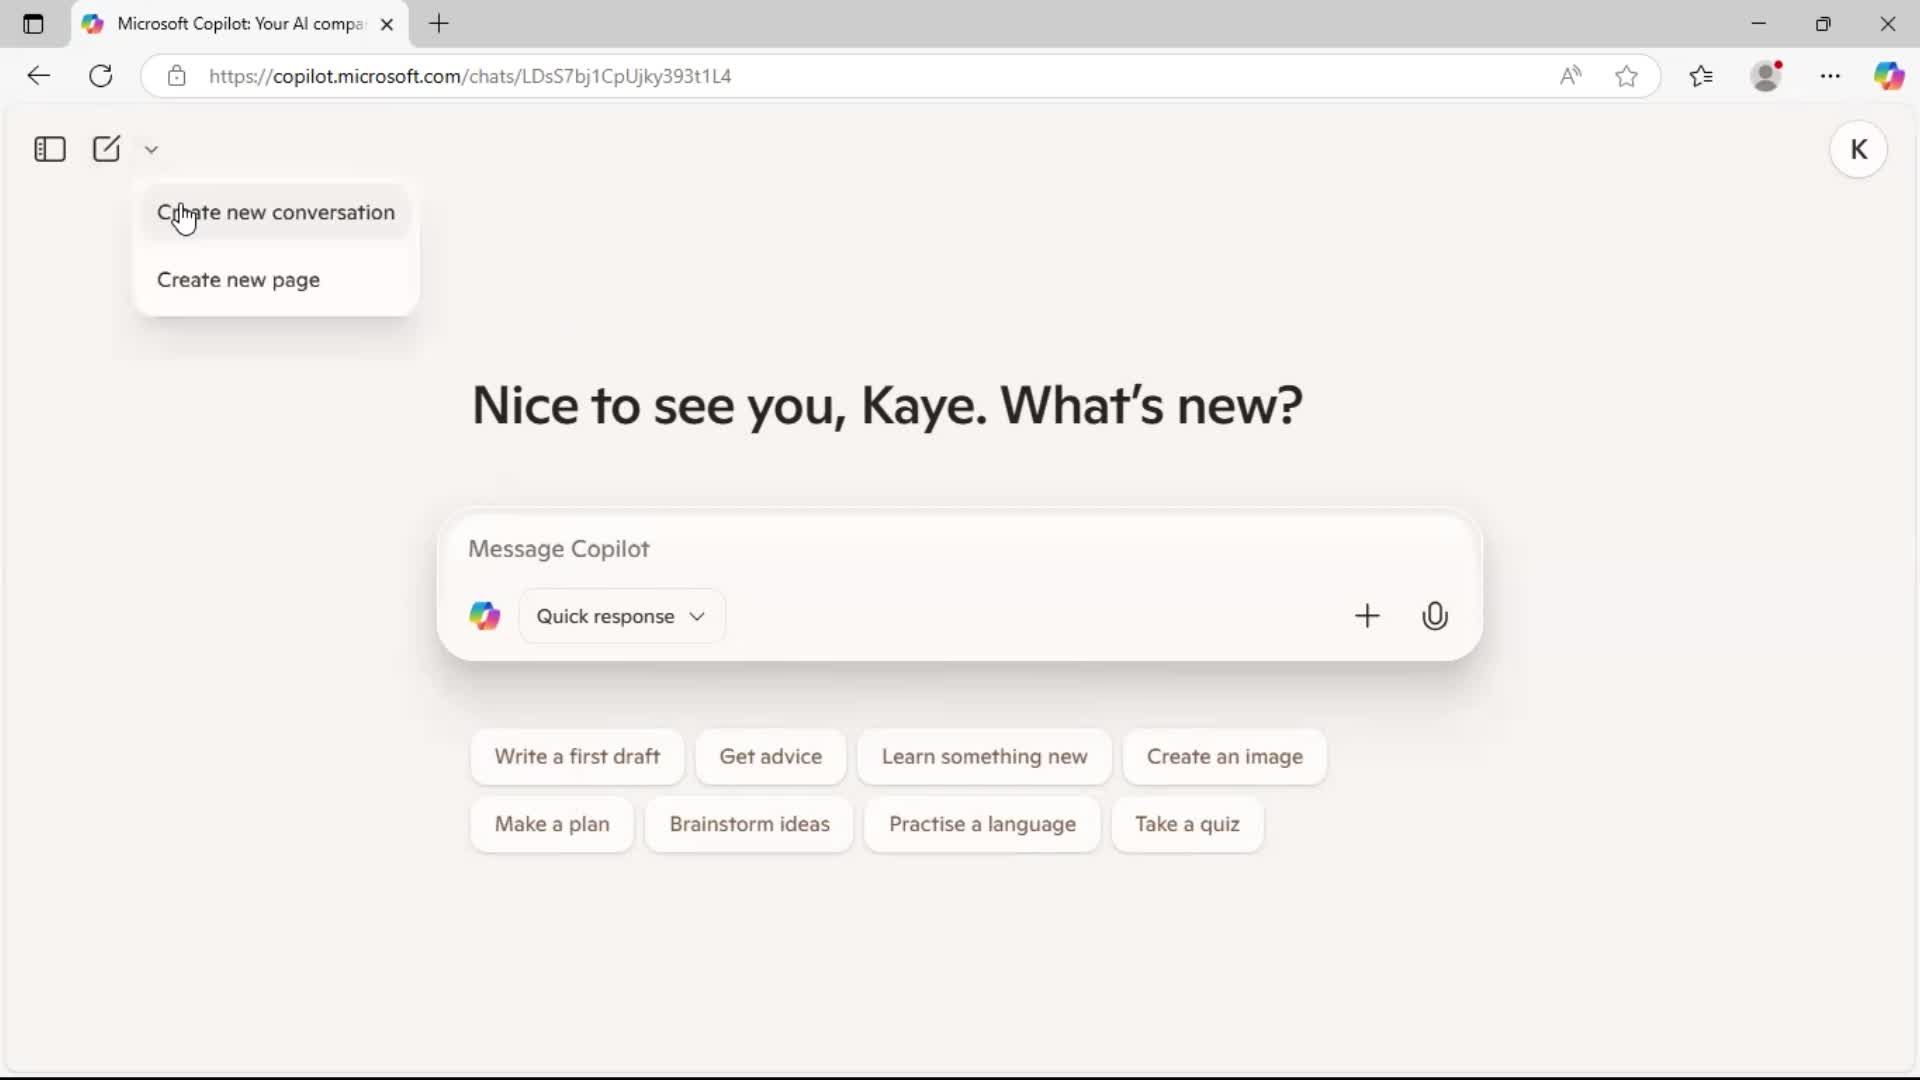
Task: Open browser Settings and more ellipsis
Action: coord(1830,76)
